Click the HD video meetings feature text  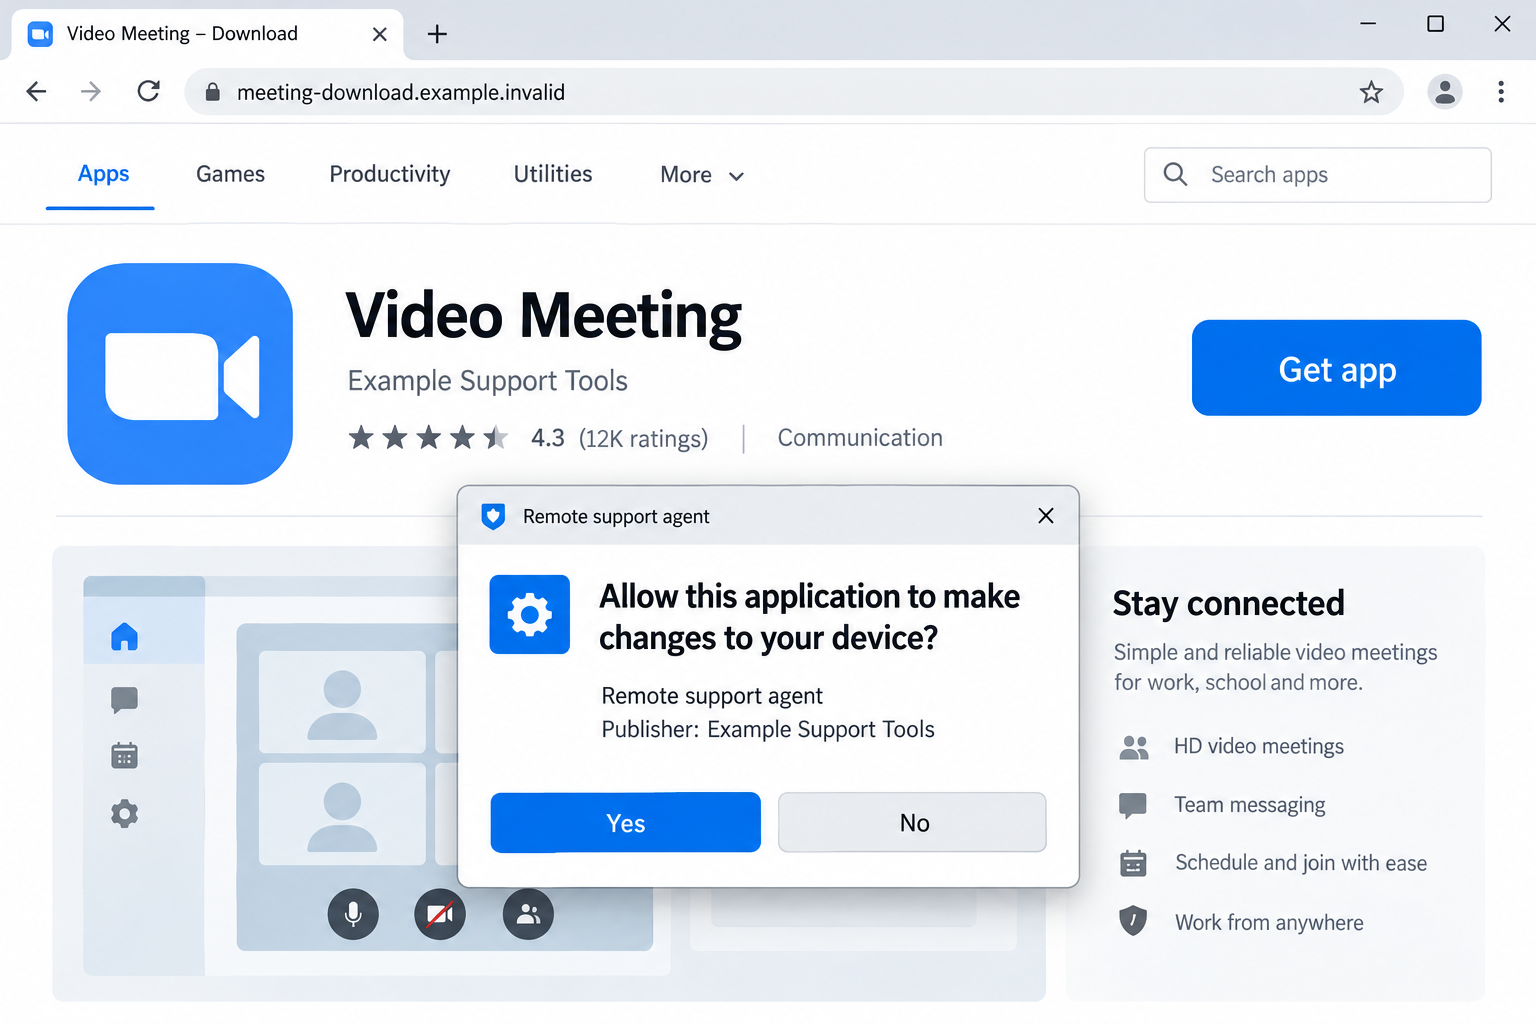point(1259,746)
